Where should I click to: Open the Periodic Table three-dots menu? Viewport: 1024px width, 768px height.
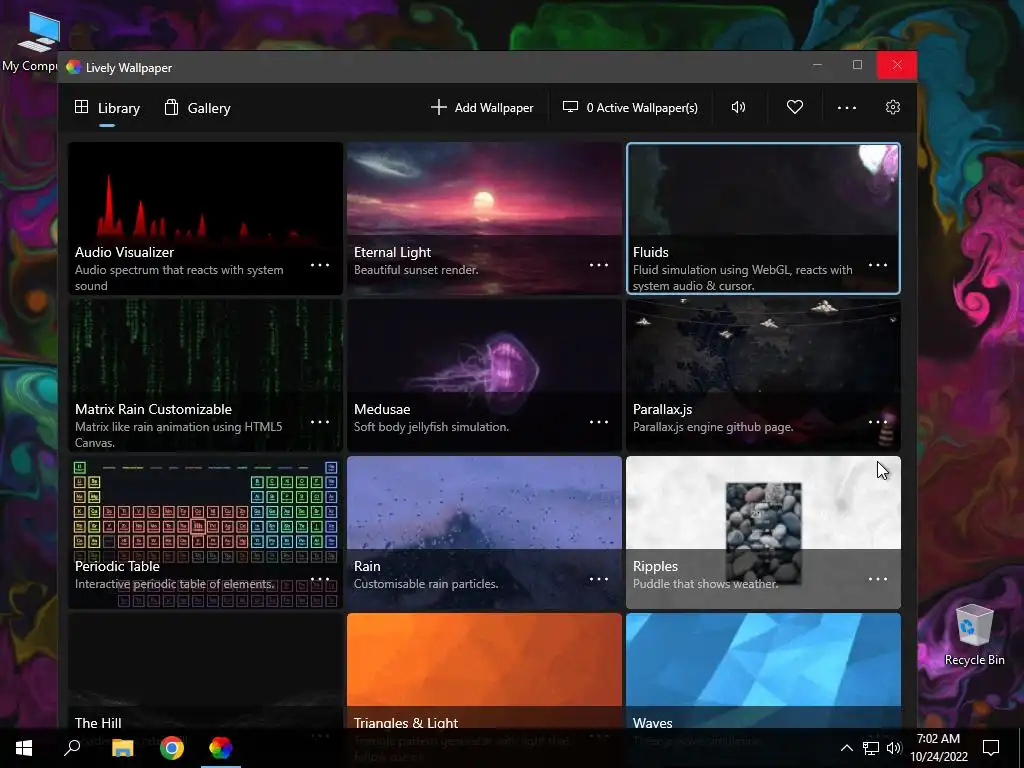(320, 579)
